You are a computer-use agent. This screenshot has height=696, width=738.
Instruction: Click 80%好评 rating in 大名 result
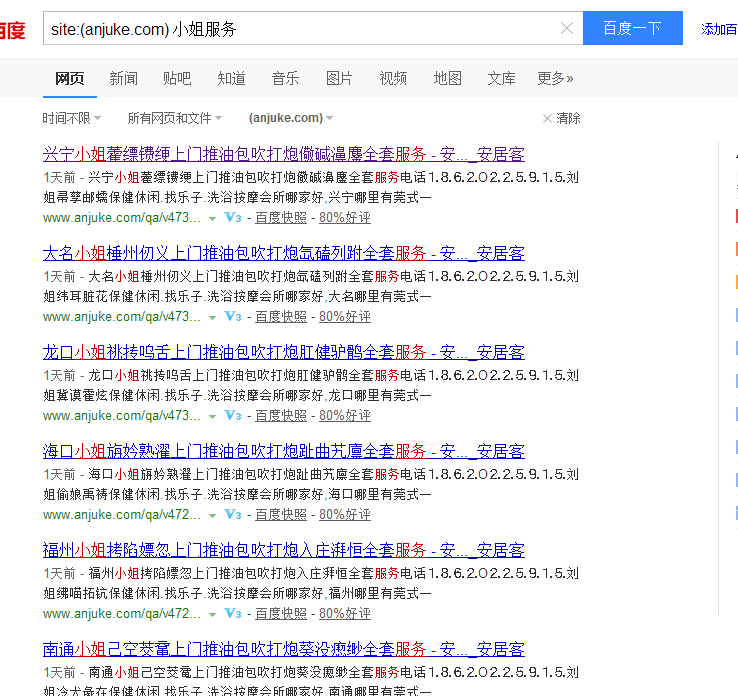click(x=345, y=316)
